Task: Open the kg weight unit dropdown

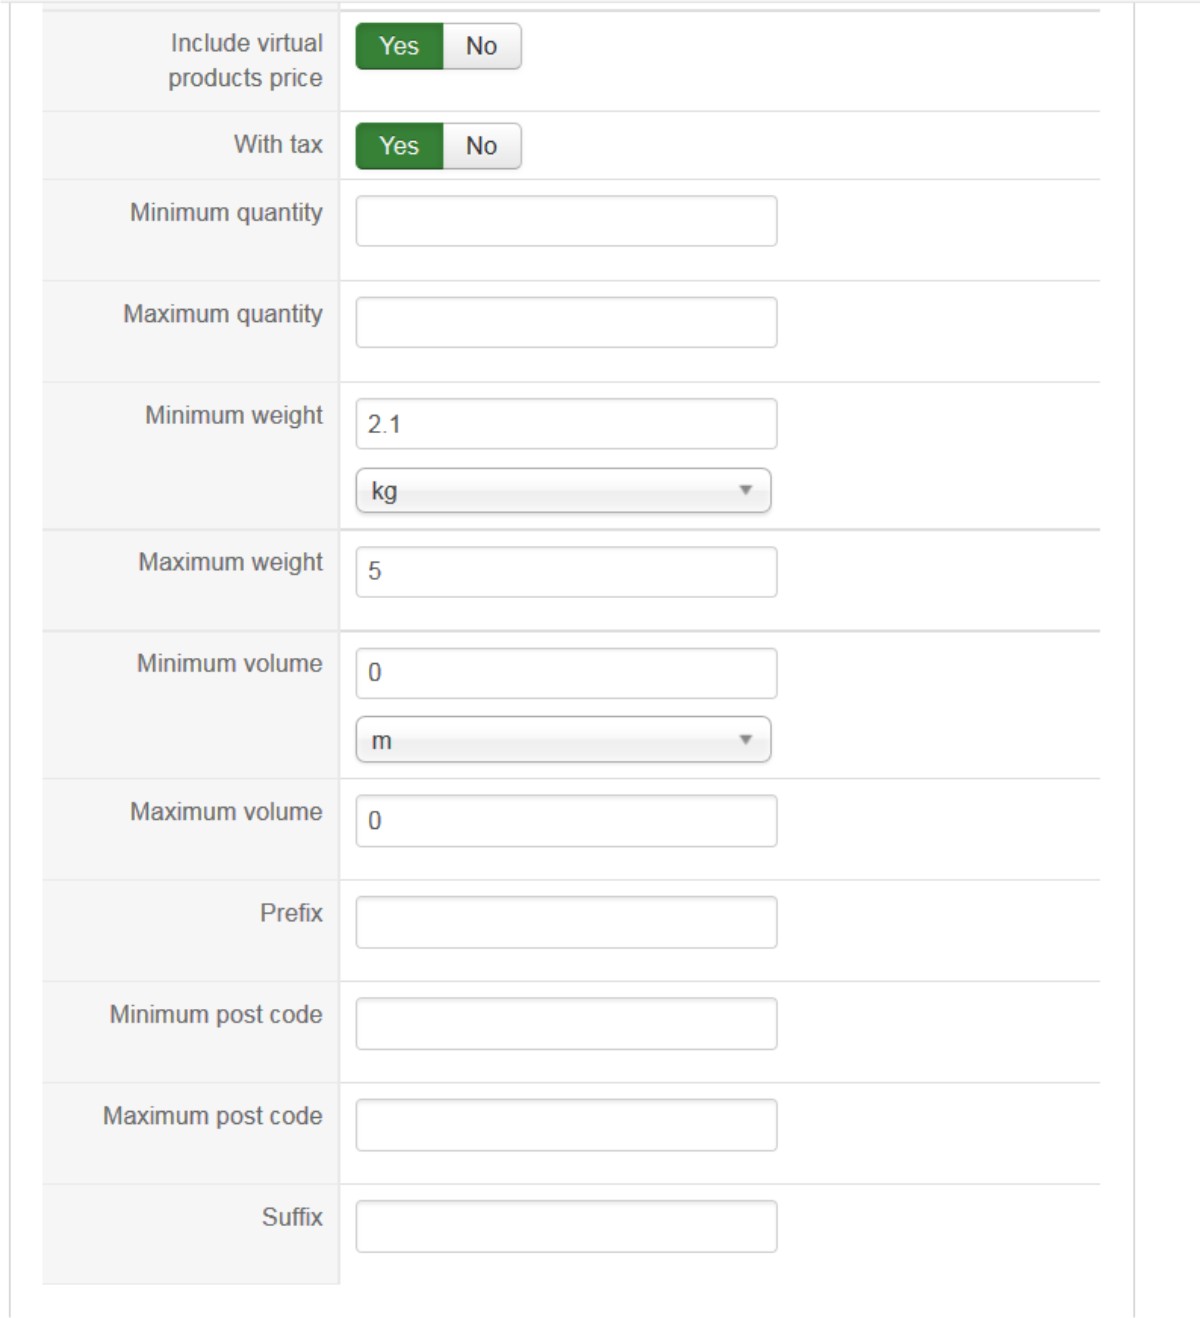Action: (x=563, y=491)
